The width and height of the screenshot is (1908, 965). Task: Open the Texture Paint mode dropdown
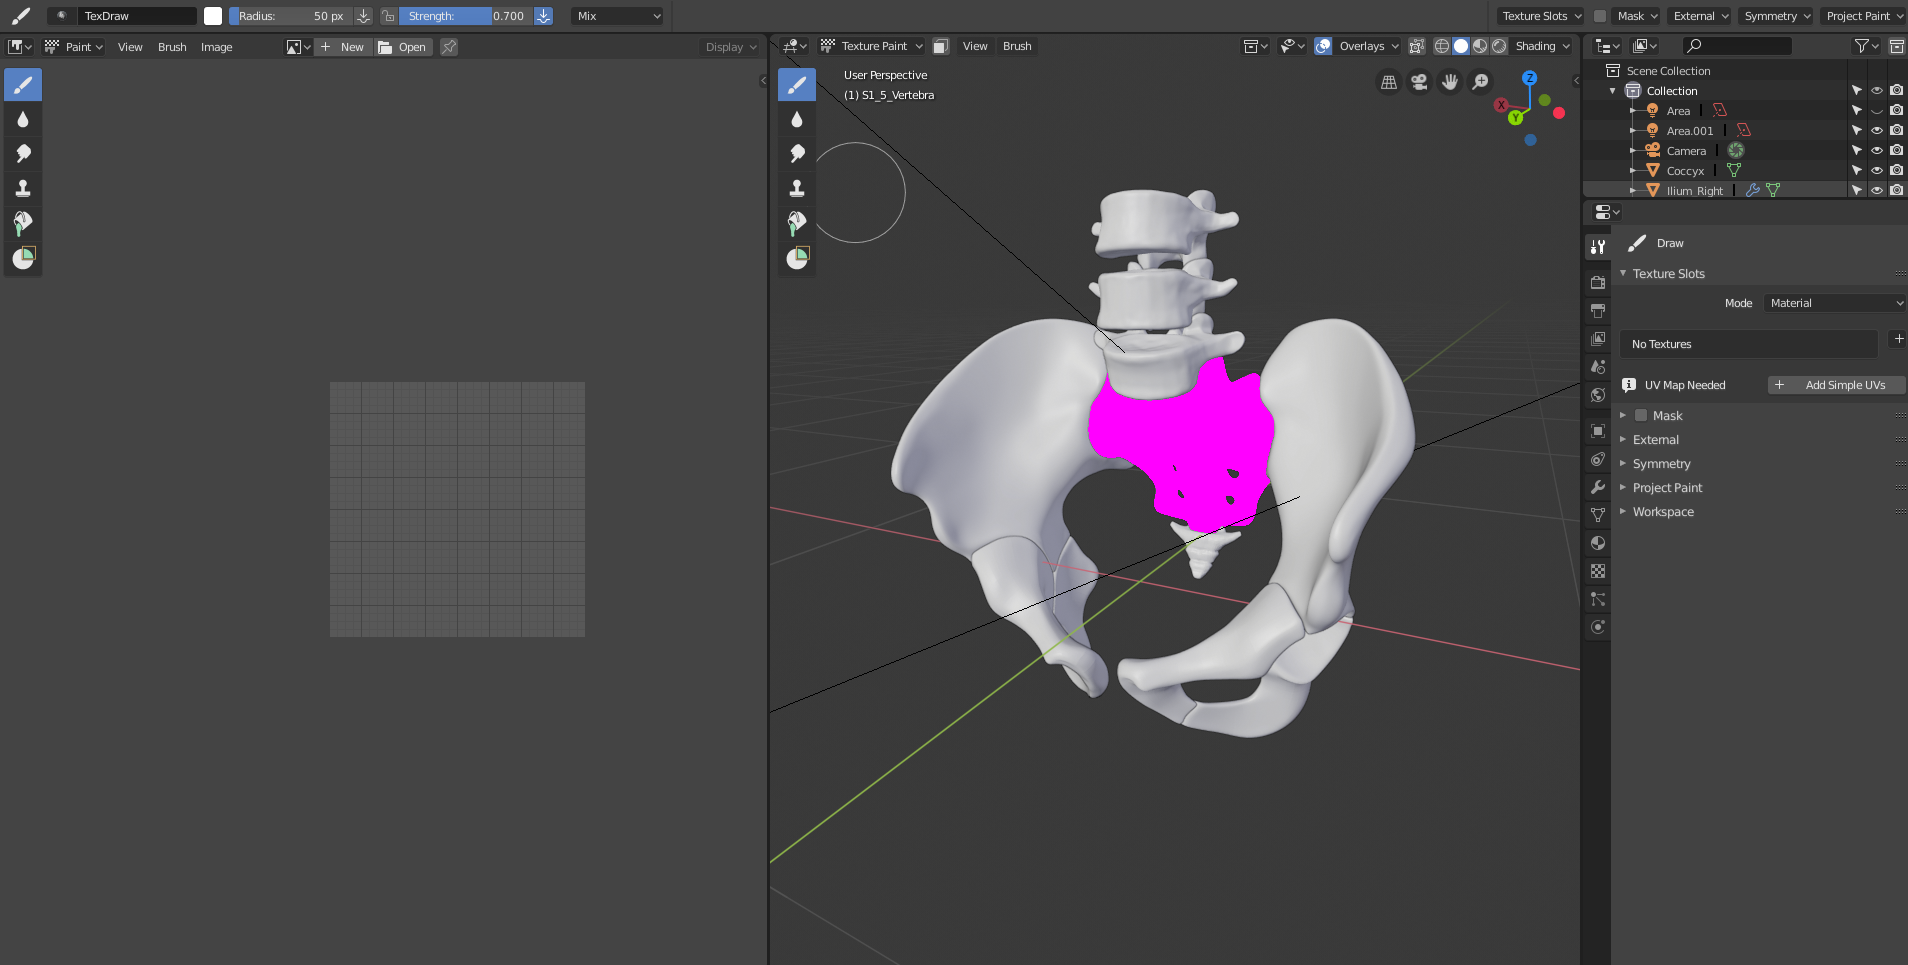(872, 46)
